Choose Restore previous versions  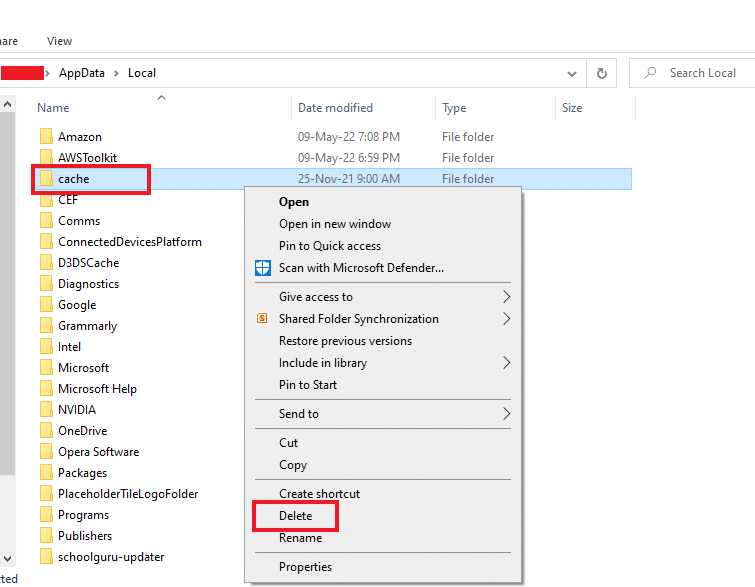345,341
